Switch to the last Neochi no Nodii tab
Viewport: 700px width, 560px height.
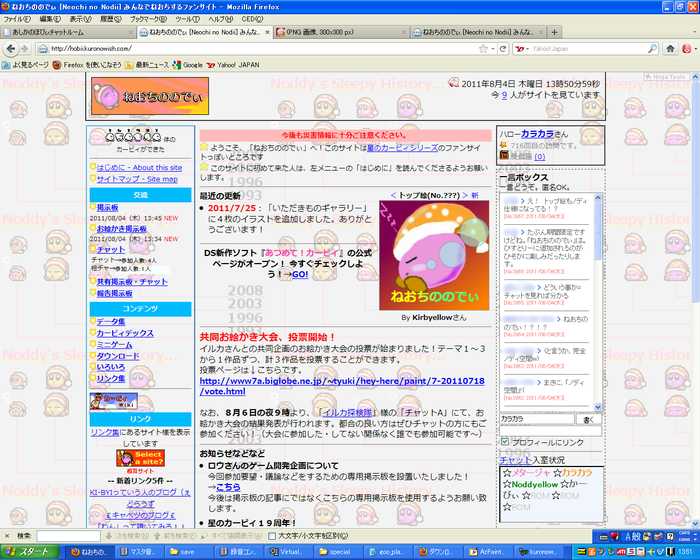(x=478, y=32)
